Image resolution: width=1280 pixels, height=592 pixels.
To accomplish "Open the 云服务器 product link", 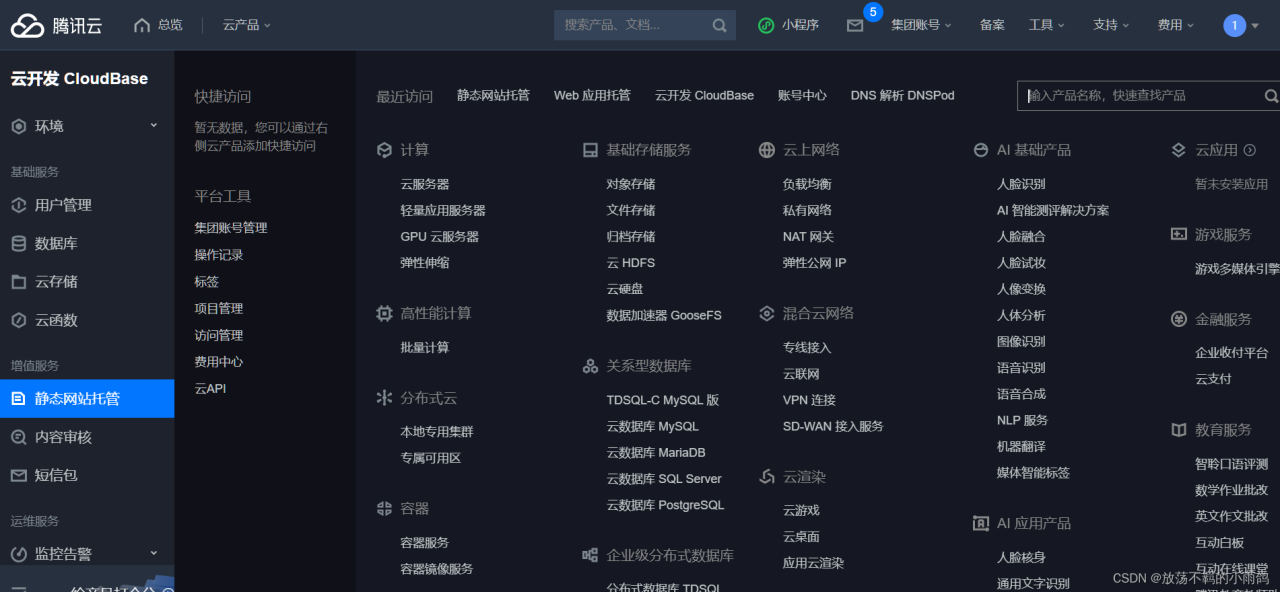I will tap(425, 184).
